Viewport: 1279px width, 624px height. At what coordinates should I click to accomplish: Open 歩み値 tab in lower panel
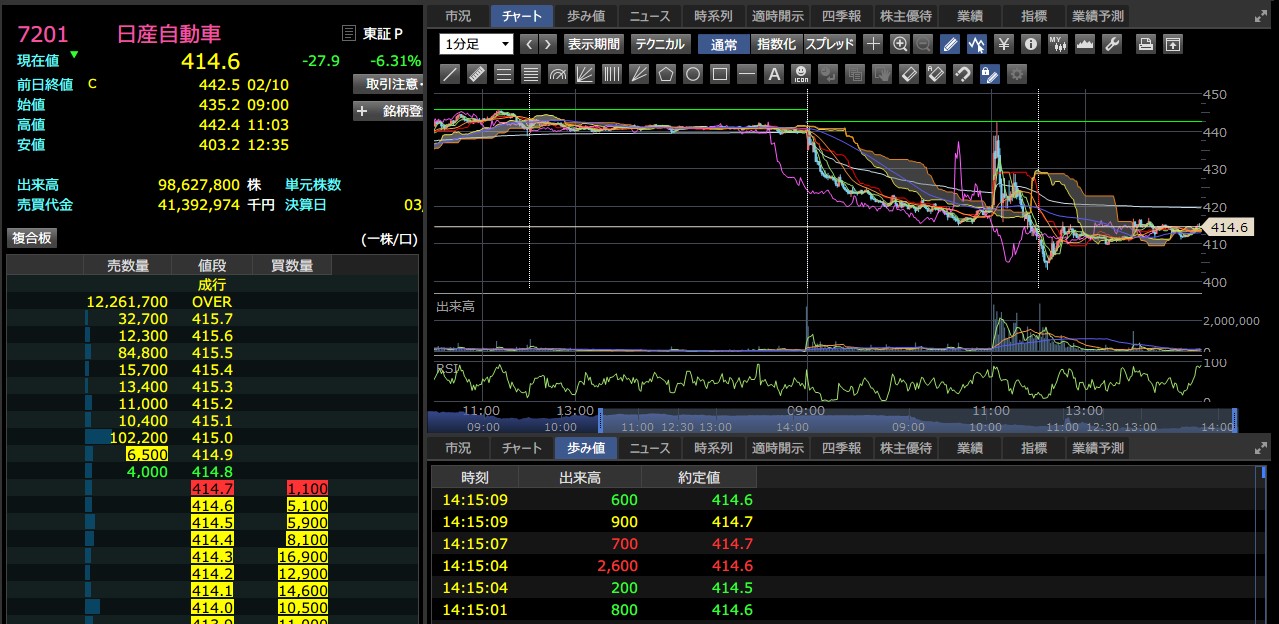click(586, 448)
